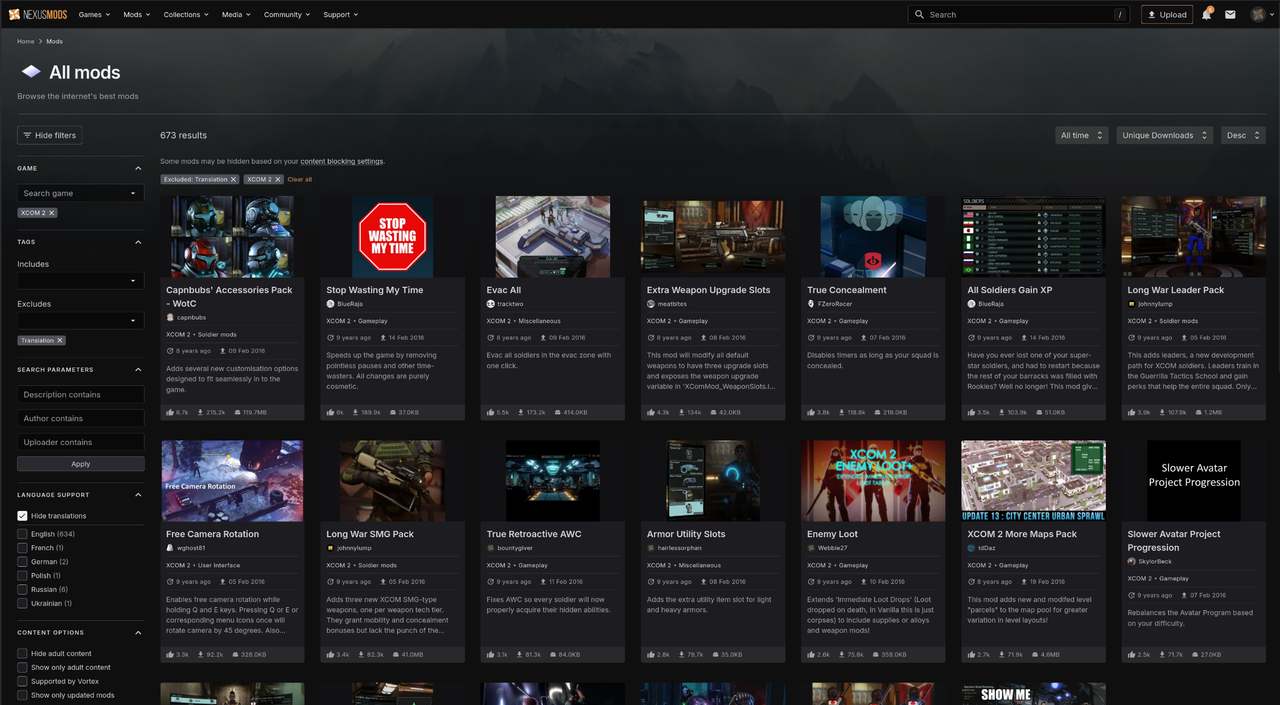
Task: Click the Hide filters button
Action: pyautogui.click(x=49, y=135)
